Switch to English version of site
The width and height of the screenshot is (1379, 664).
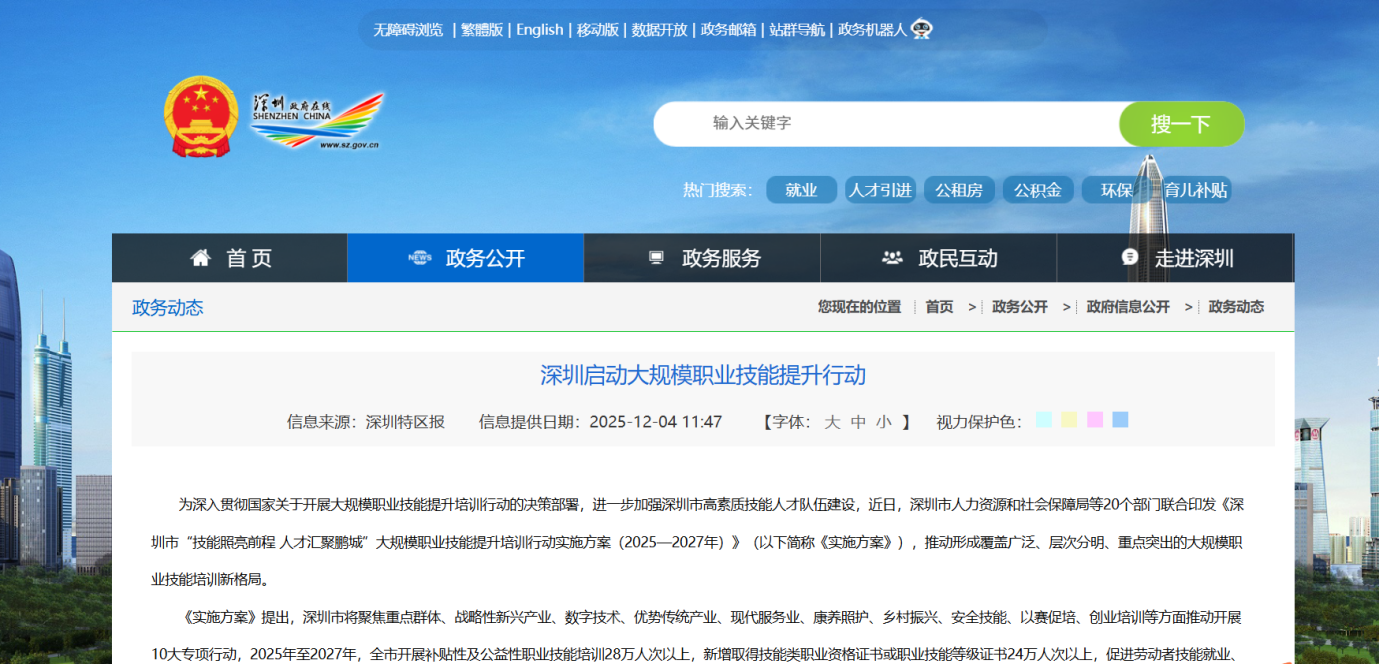point(540,30)
